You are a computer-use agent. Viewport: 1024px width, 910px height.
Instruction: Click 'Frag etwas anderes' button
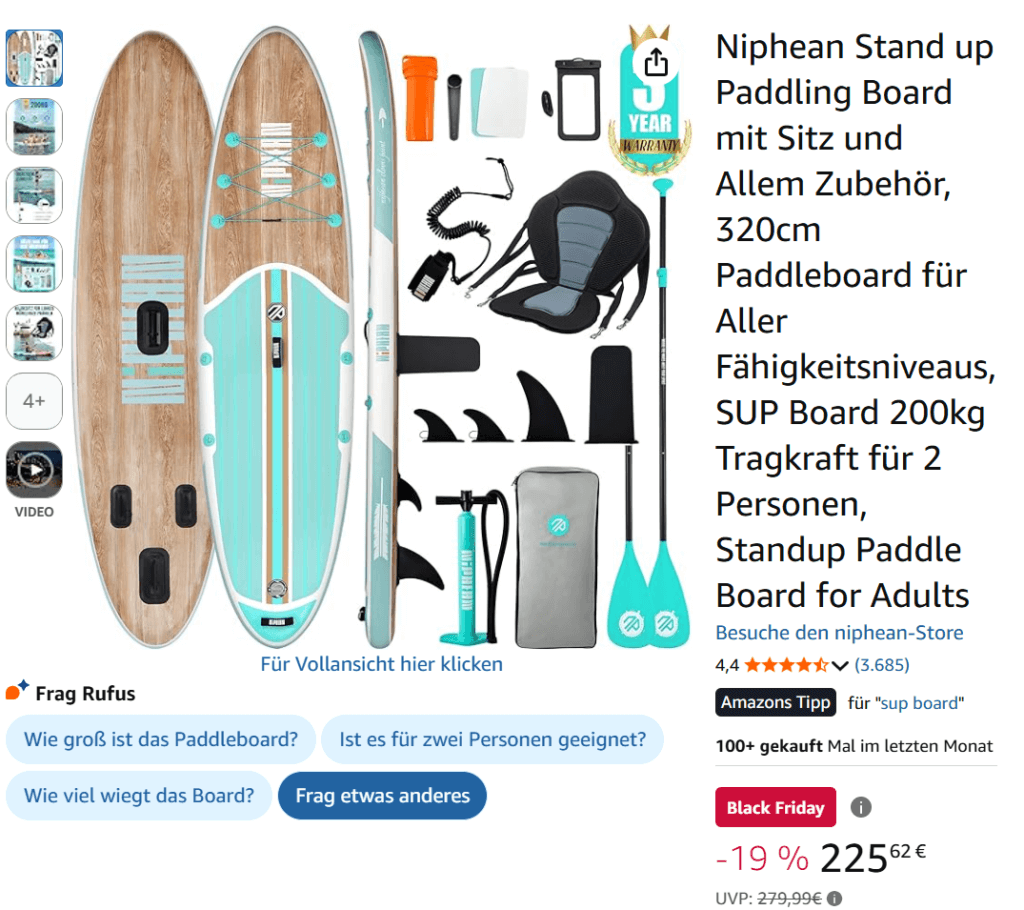[382, 796]
